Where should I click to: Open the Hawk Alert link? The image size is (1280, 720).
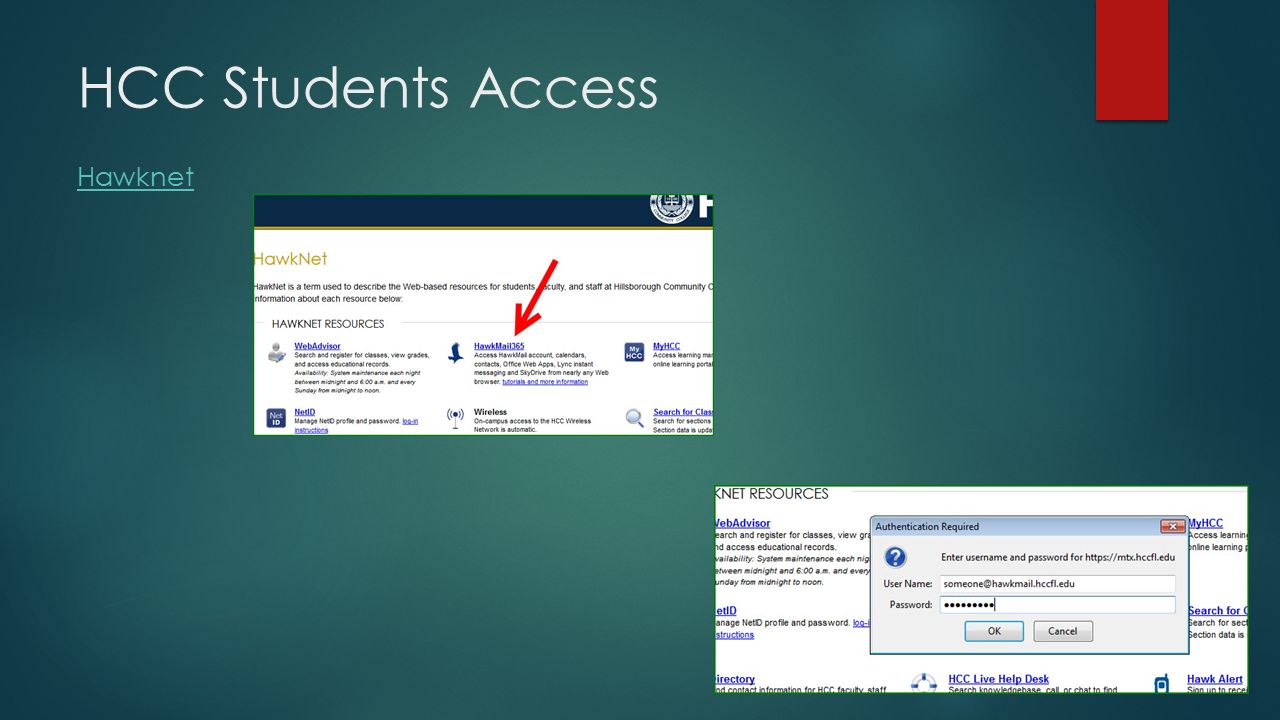[x=1215, y=680]
